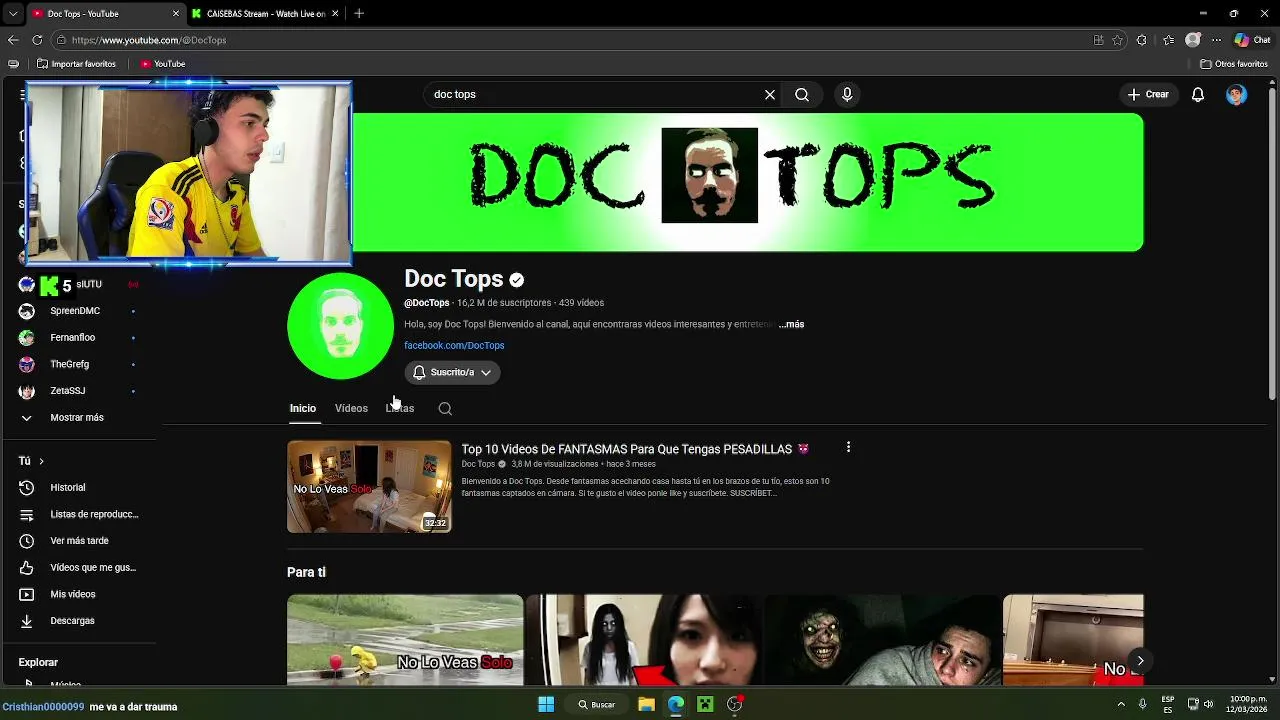
Task: Search within channel magnifier icon
Action: pos(445,408)
